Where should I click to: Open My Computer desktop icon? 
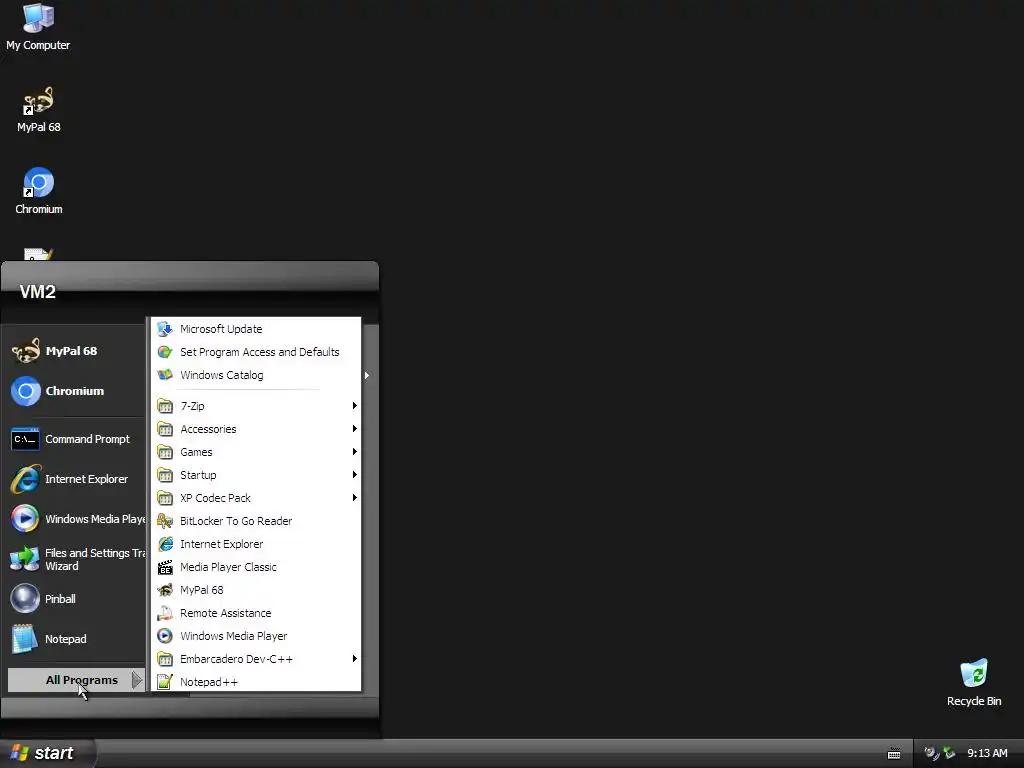pos(38,26)
